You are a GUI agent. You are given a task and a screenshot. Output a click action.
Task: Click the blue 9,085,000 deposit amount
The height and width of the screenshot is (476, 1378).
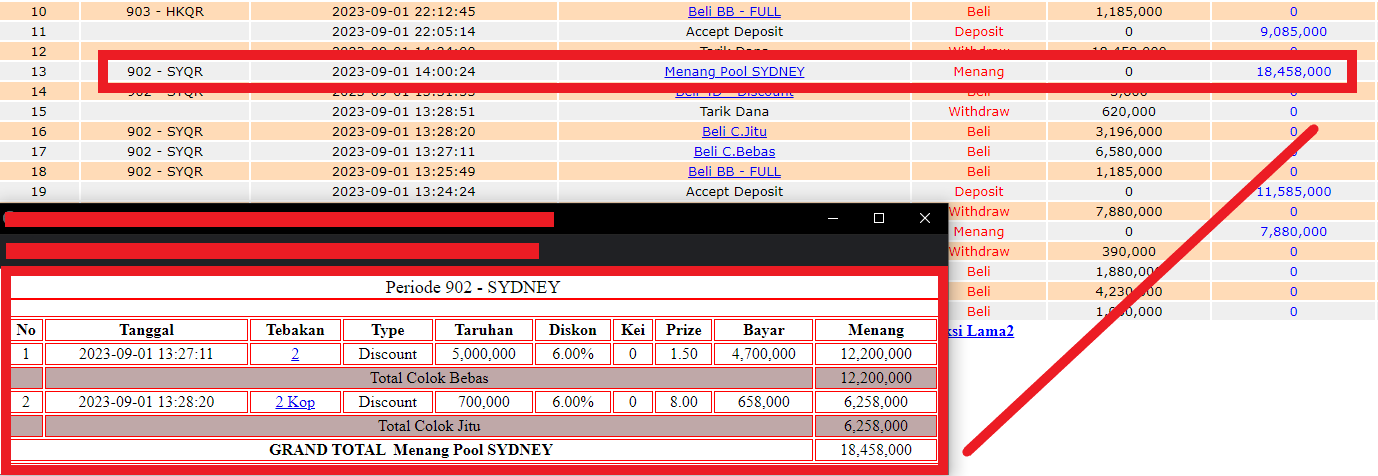(1293, 32)
